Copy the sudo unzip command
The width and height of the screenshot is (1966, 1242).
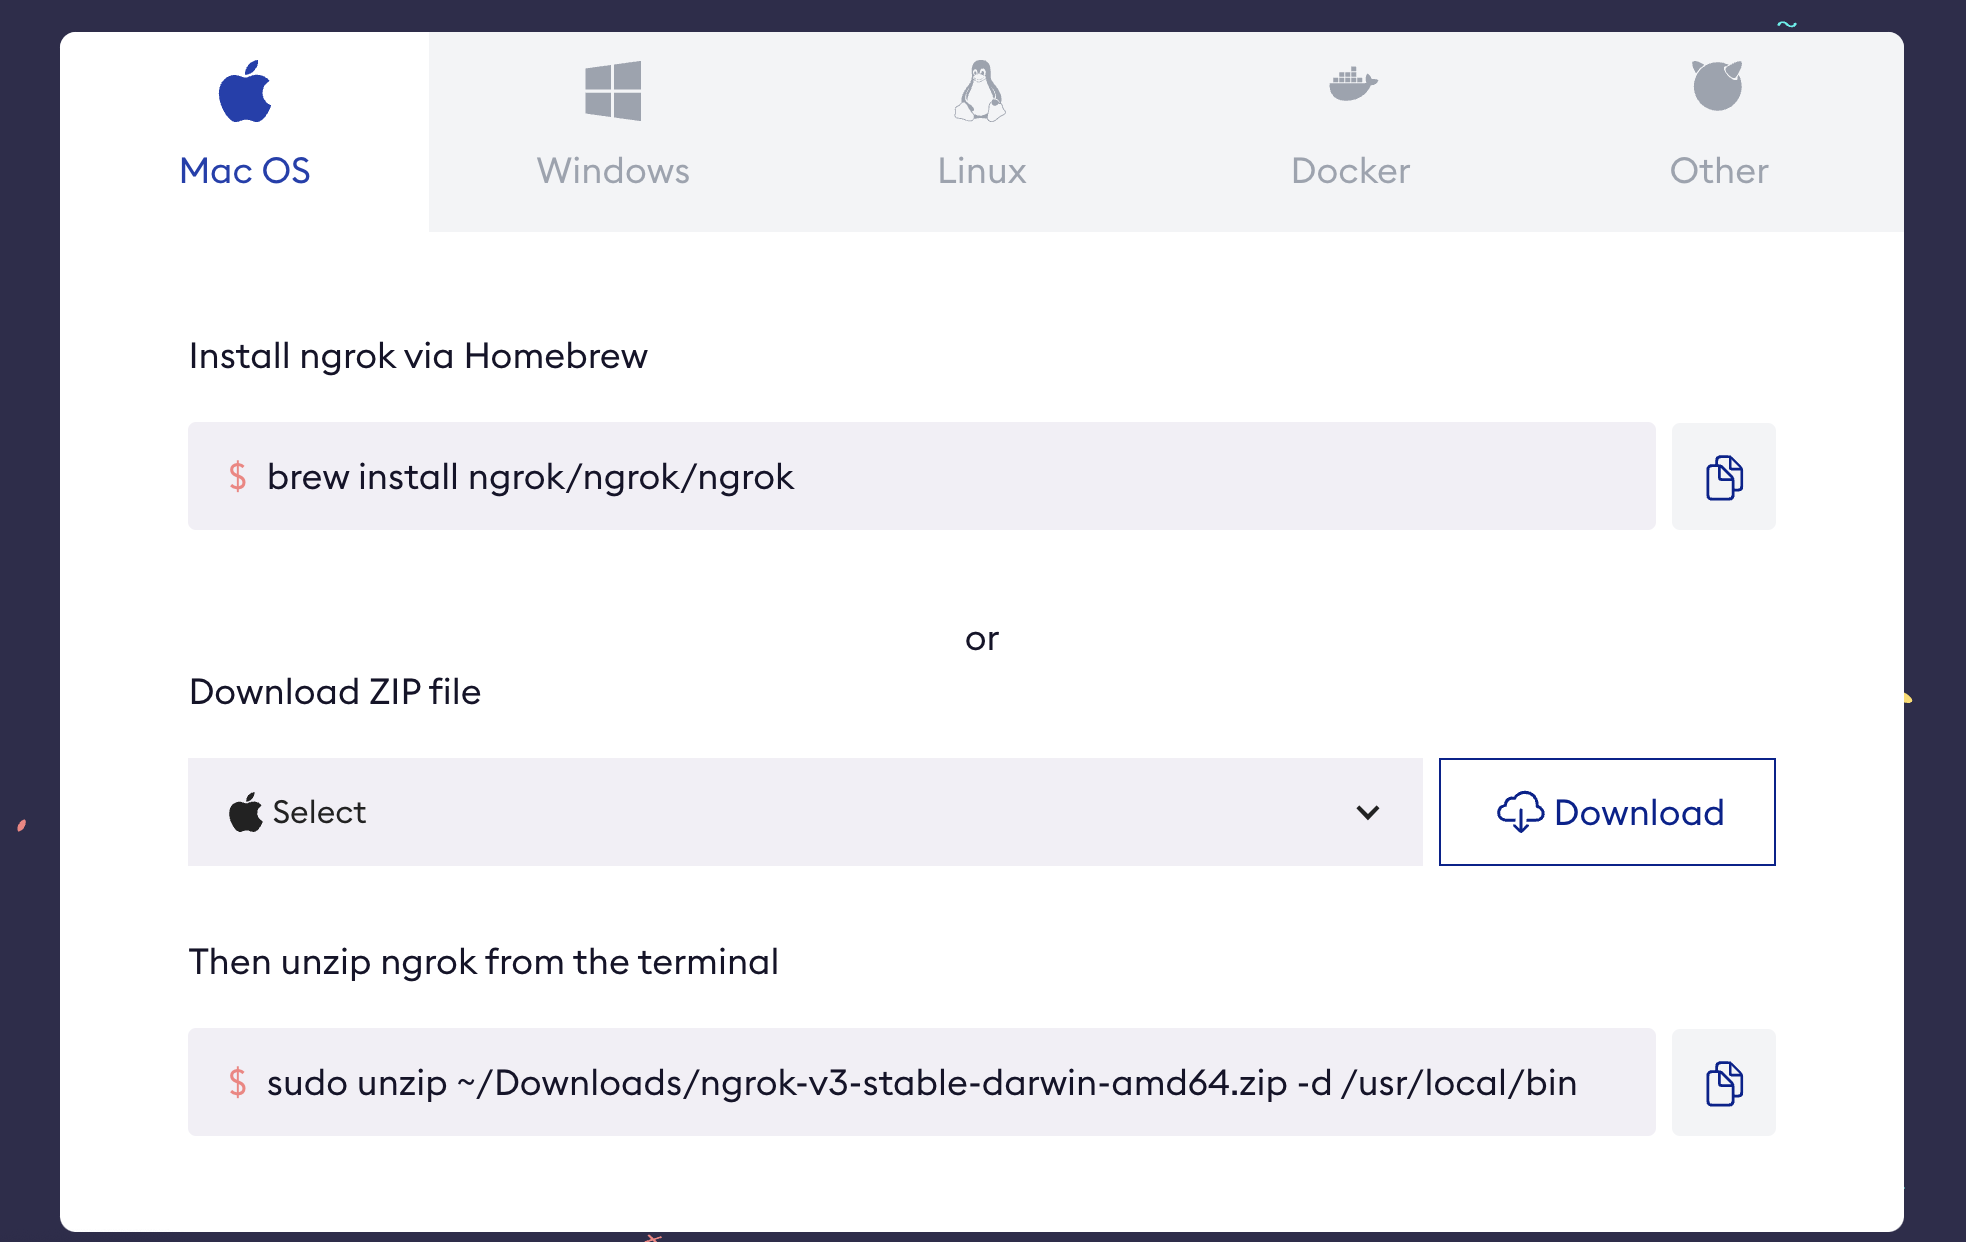pyautogui.click(x=1723, y=1083)
